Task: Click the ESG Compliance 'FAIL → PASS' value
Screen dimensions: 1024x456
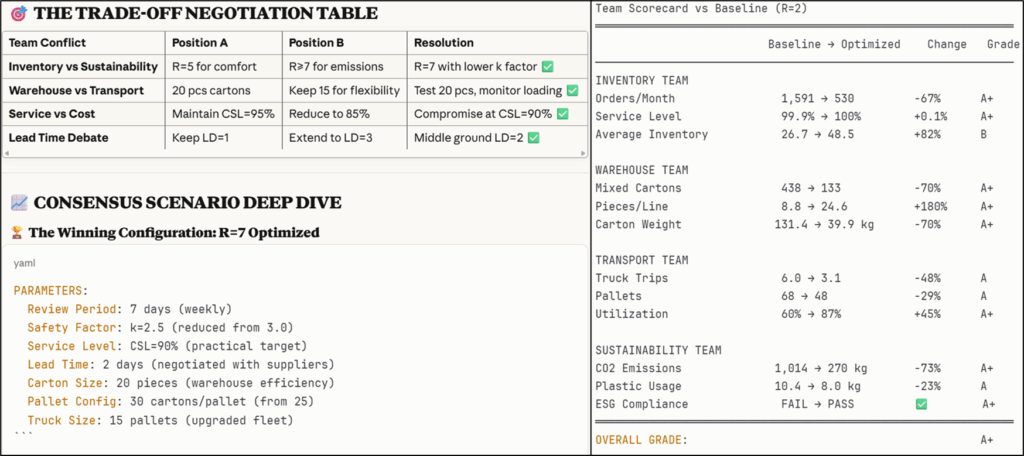Action: 817,404
